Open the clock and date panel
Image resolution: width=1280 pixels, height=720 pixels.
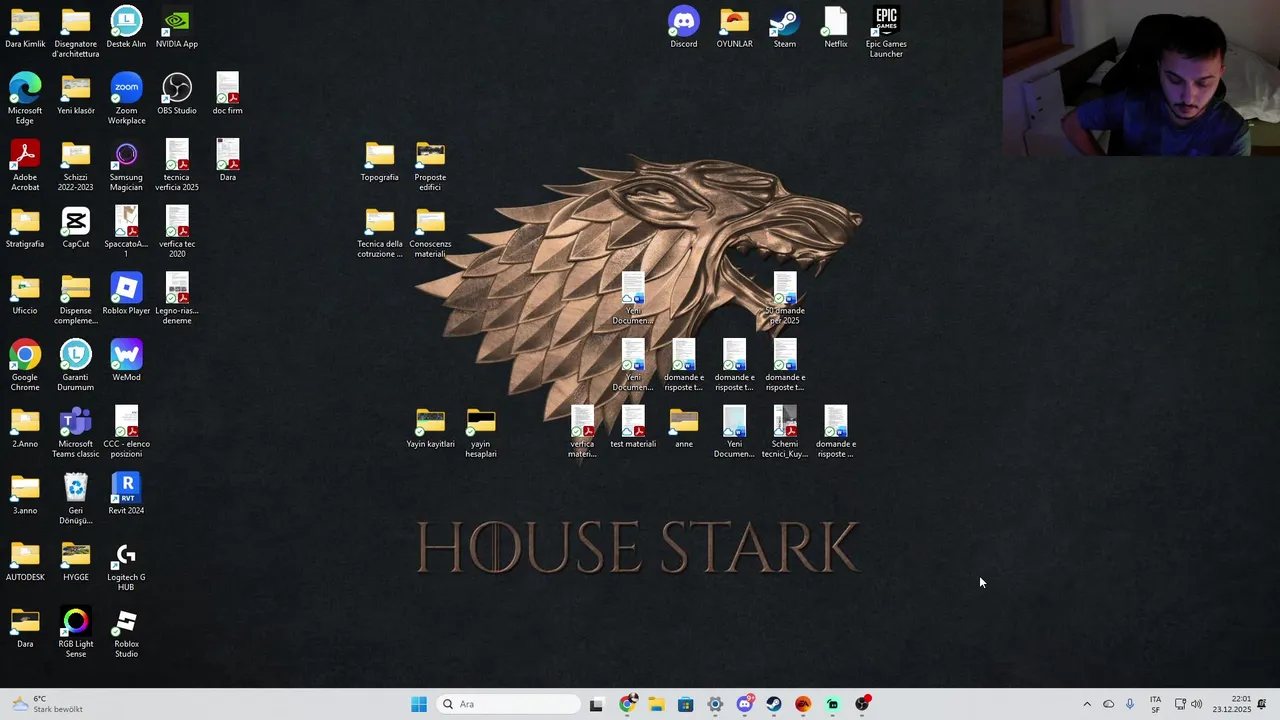pos(1231,704)
